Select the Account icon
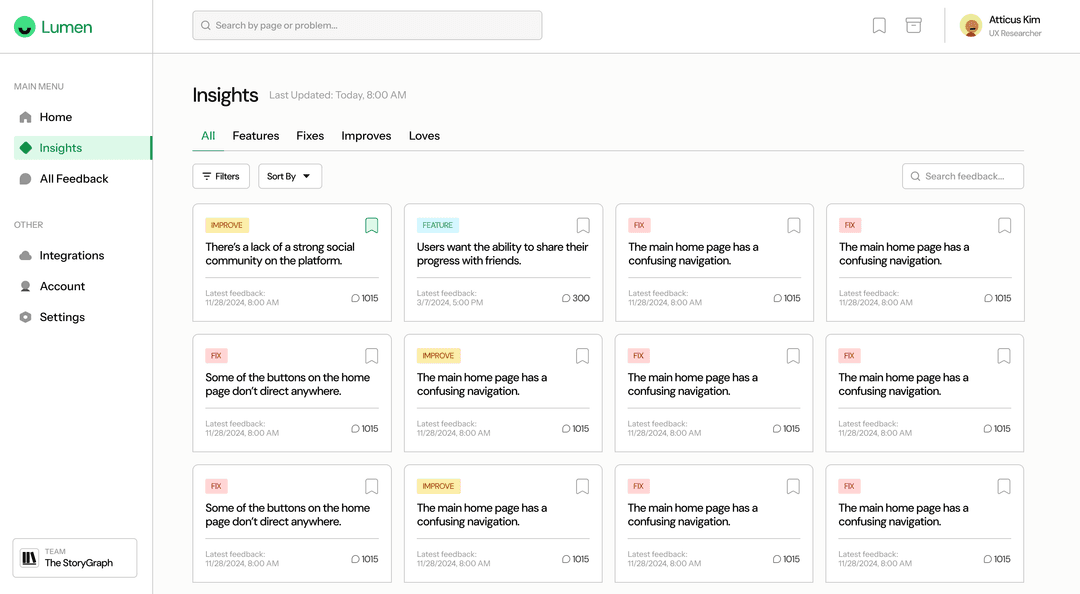Image resolution: width=1080 pixels, height=594 pixels. point(24,286)
